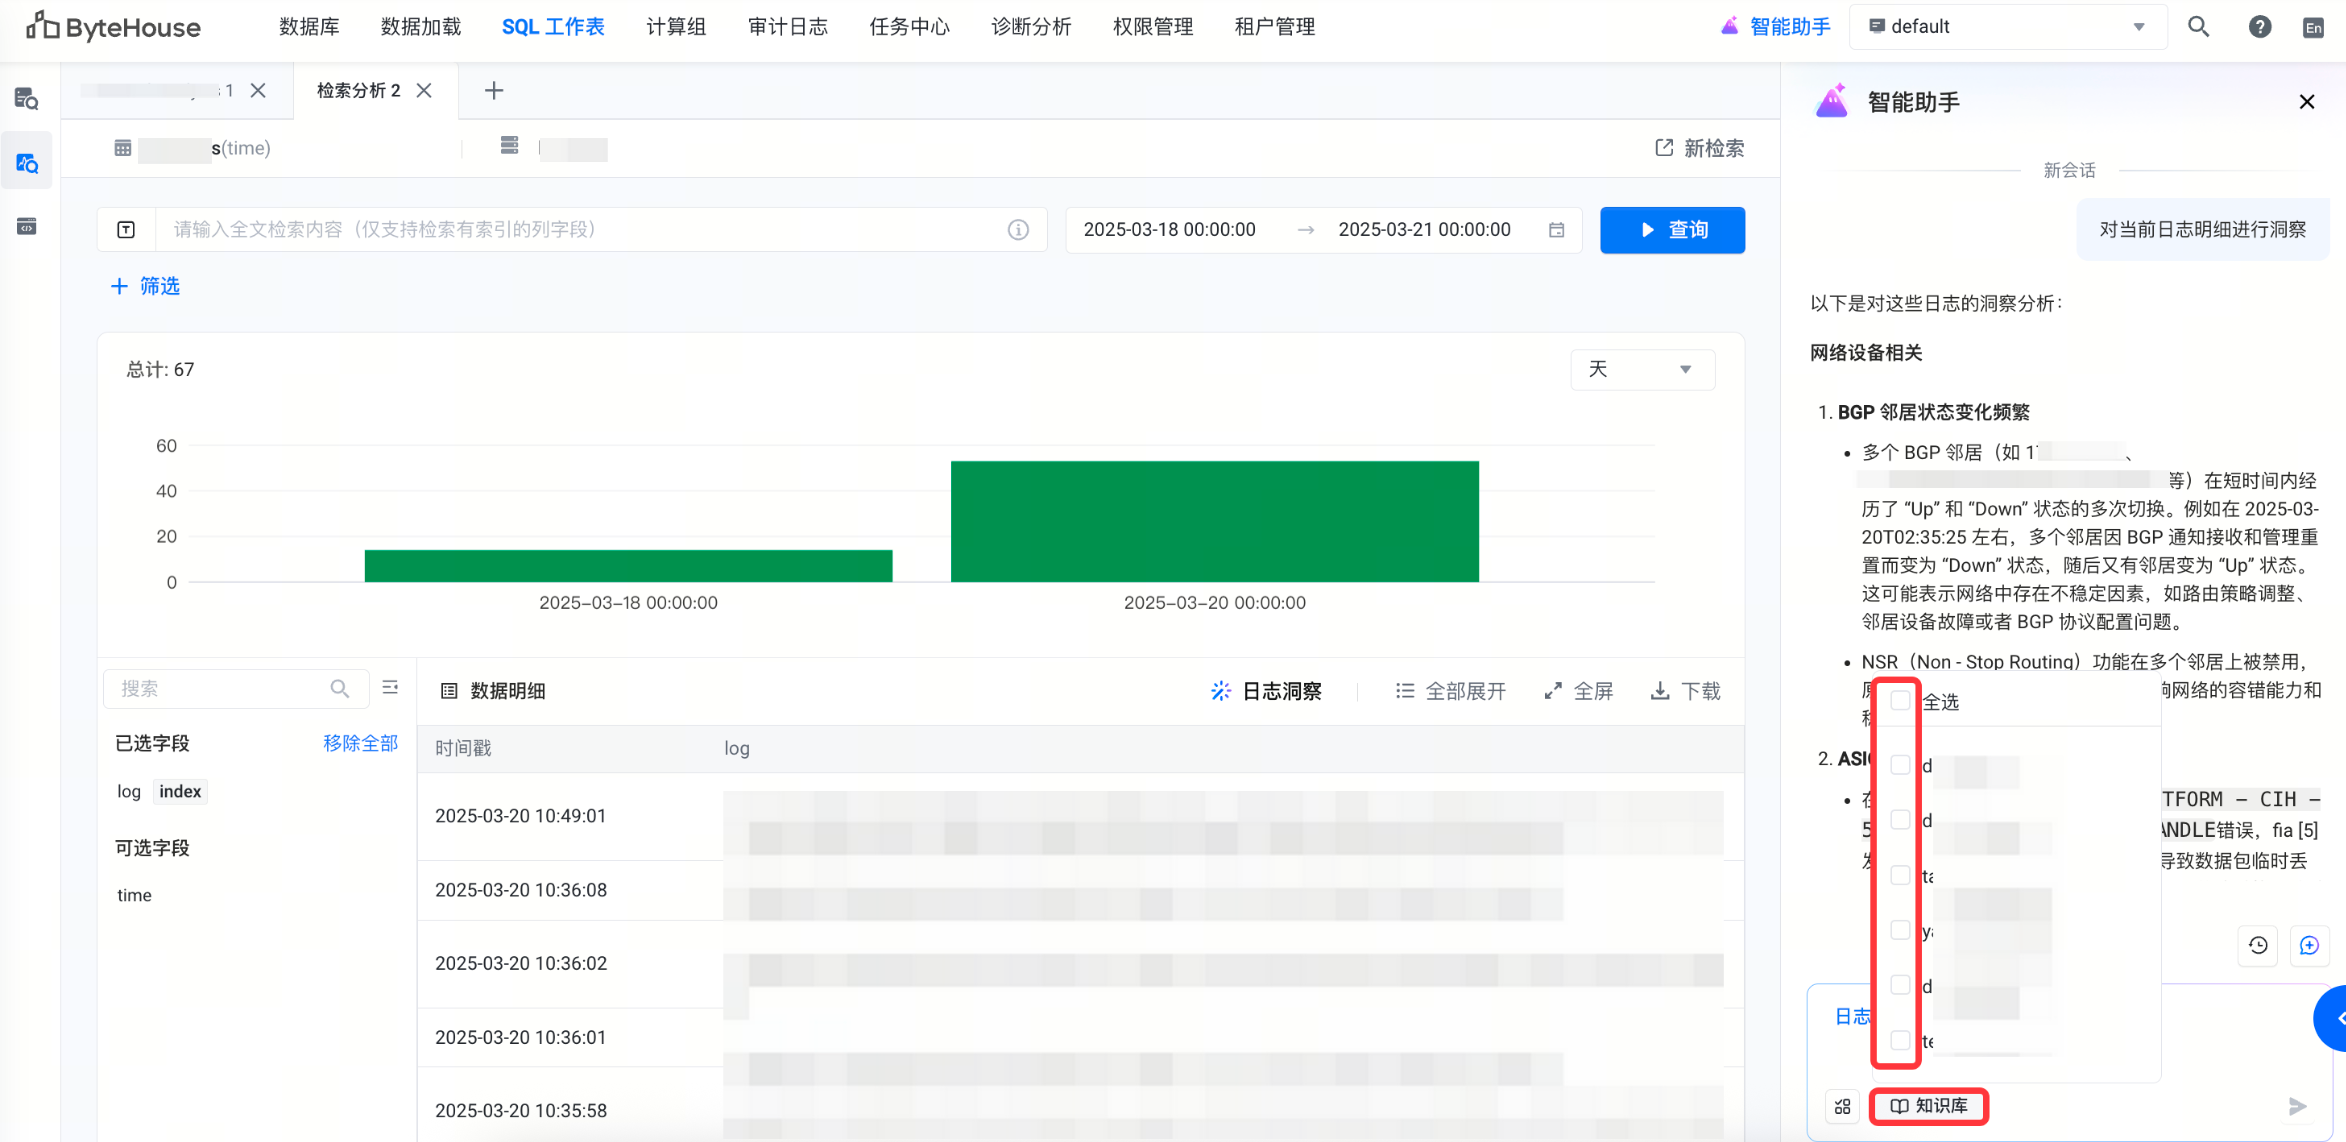Open the help question mark icon

tap(2259, 27)
